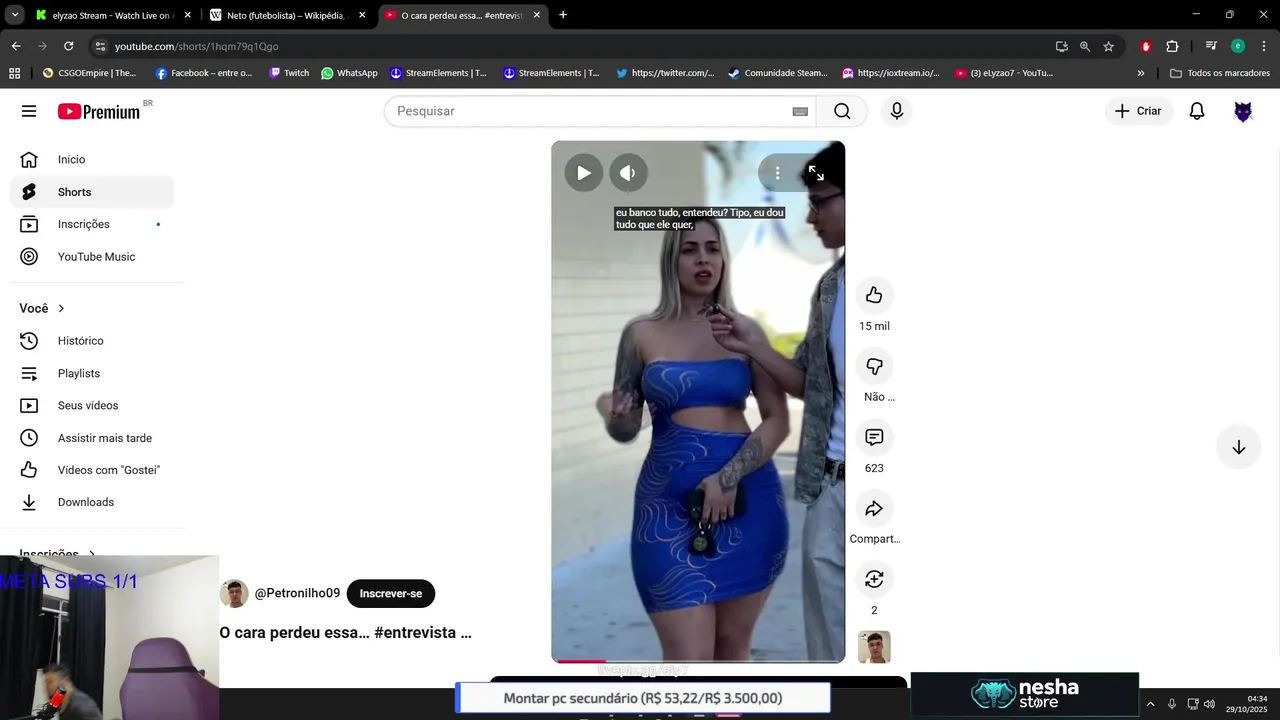Open Vídeos com "Gostei" list
The image size is (1280, 720).
pos(92,470)
